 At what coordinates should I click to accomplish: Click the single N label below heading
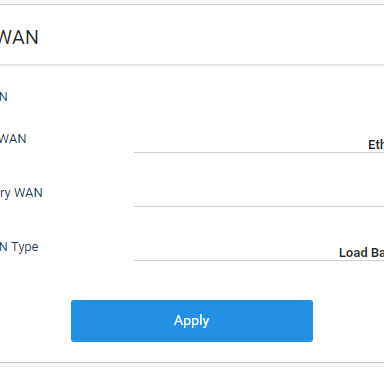click(4, 97)
